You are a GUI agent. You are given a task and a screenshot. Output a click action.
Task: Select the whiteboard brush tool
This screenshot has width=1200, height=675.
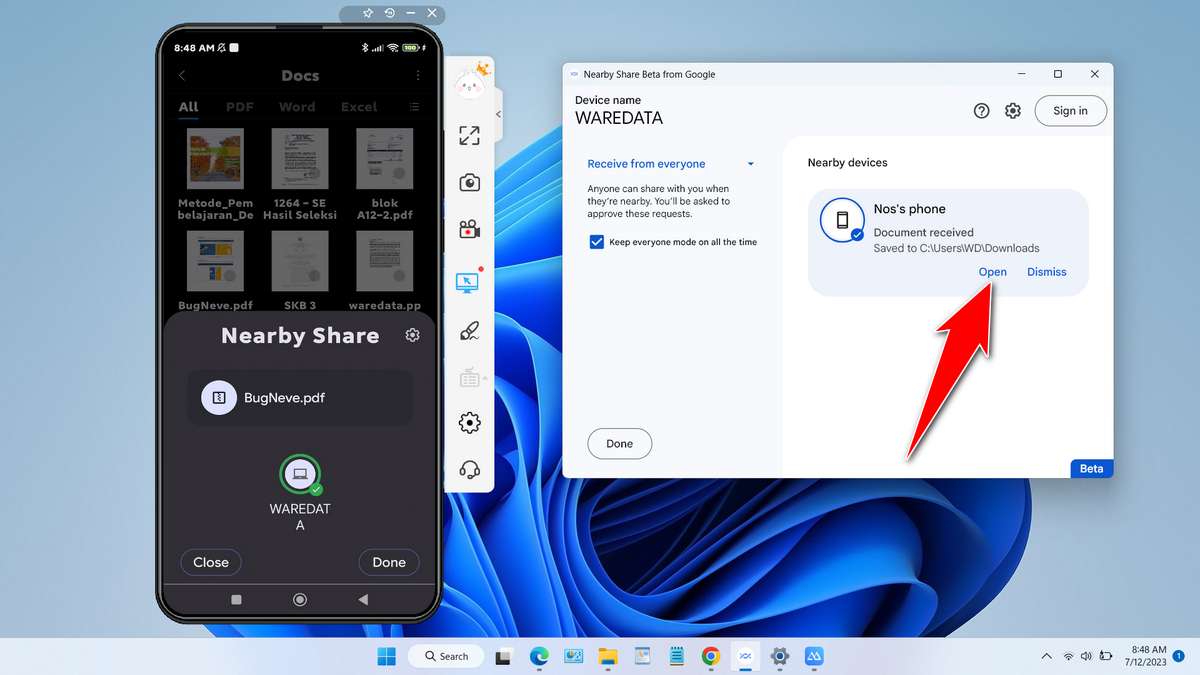(469, 331)
